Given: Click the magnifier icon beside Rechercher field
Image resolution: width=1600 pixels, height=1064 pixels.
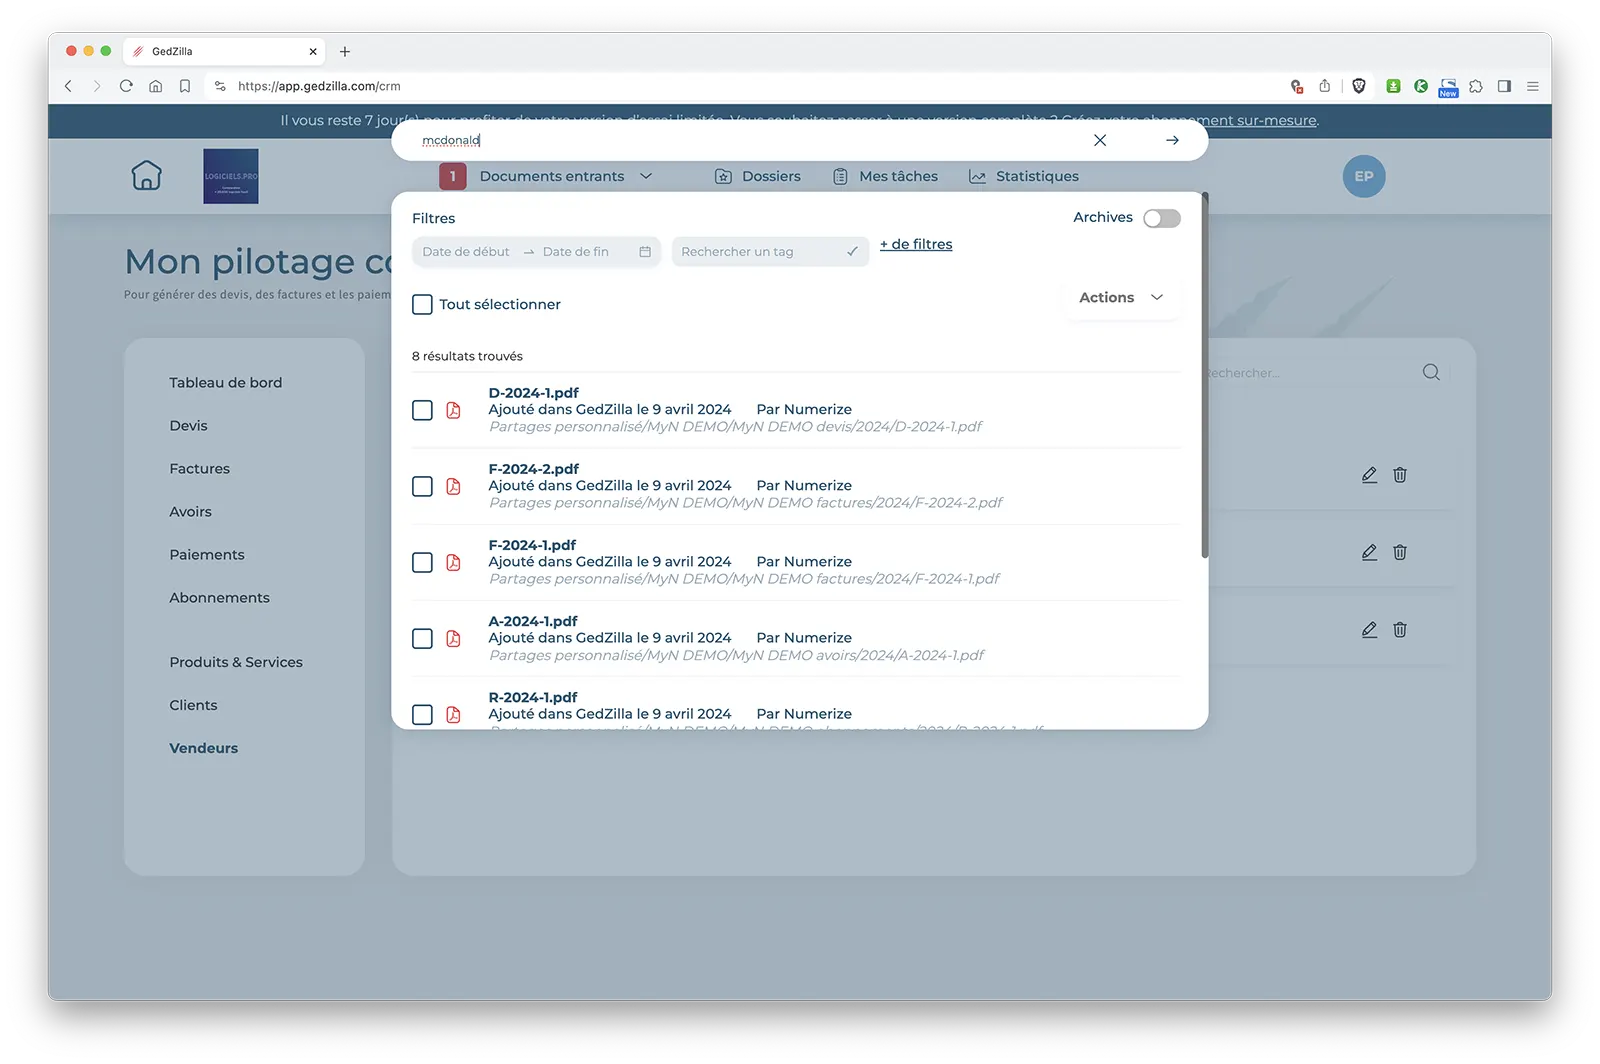Looking at the screenshot, I should click(x=1431, y=372).
